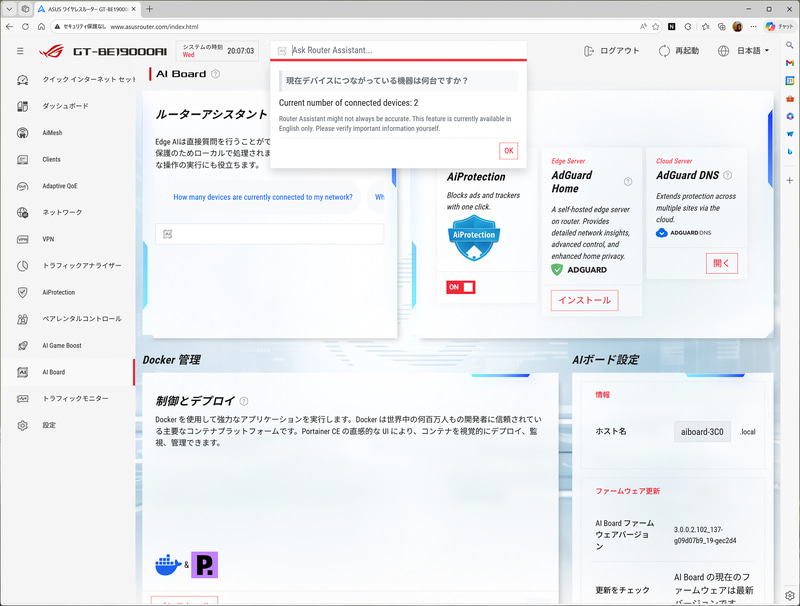Click OK in Router Assistant popup
The image size is (800, 606).
point(509,151)
